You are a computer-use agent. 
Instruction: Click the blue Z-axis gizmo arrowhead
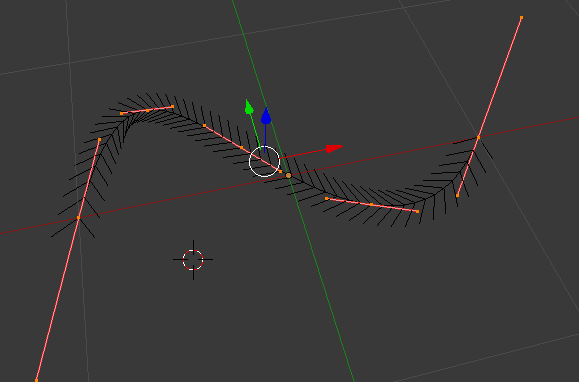coord(266,116)
